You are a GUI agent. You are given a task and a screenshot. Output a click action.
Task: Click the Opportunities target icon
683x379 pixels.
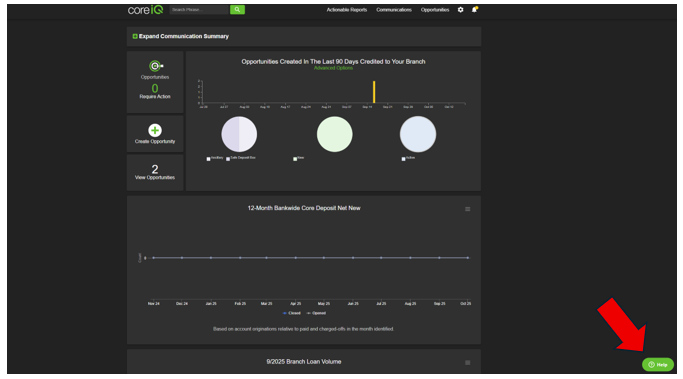[x=155, y=66]
